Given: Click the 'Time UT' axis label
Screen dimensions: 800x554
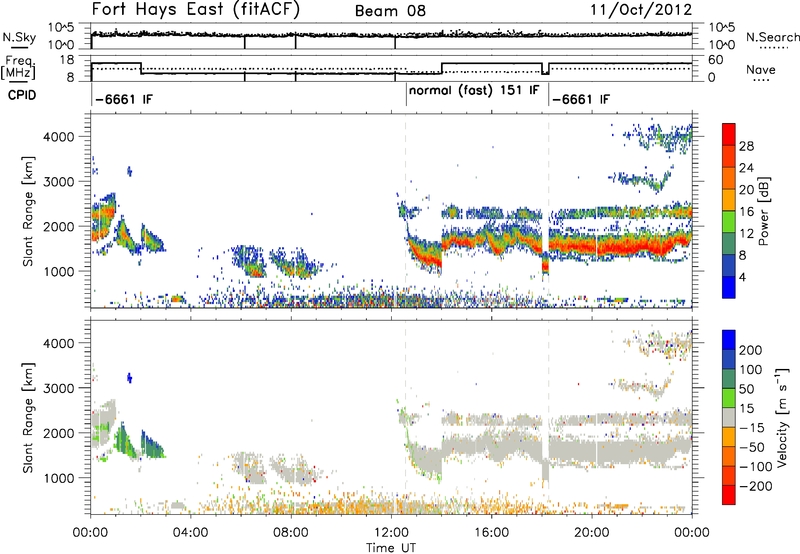Looking at the screenshot, I should pos(391,548).
